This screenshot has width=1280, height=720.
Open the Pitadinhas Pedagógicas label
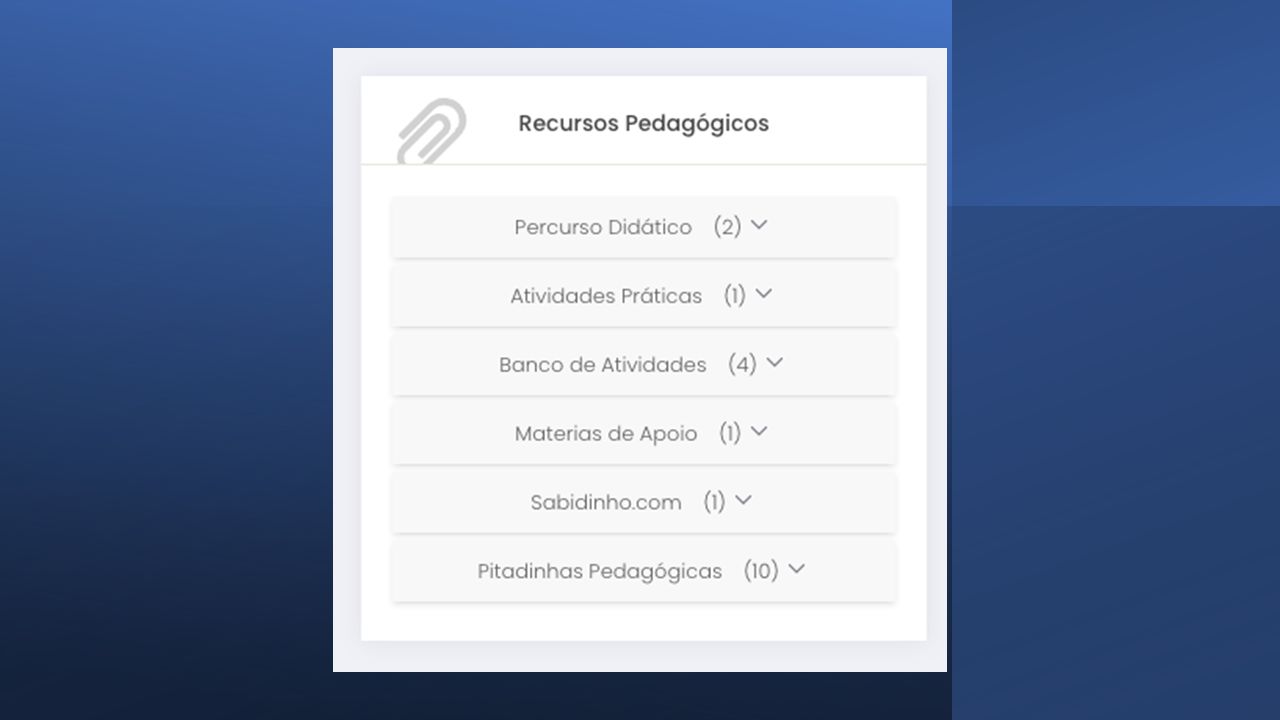click(600, 571)
